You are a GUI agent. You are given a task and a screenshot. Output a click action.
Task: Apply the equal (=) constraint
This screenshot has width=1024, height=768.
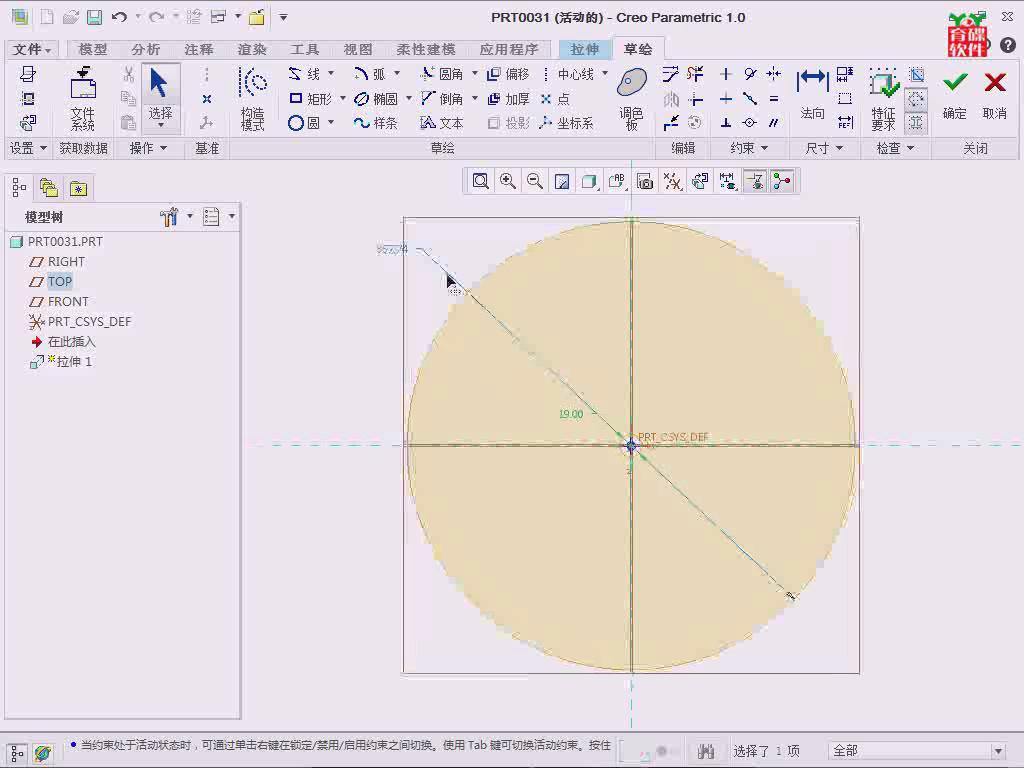click(x=774, y=99)
